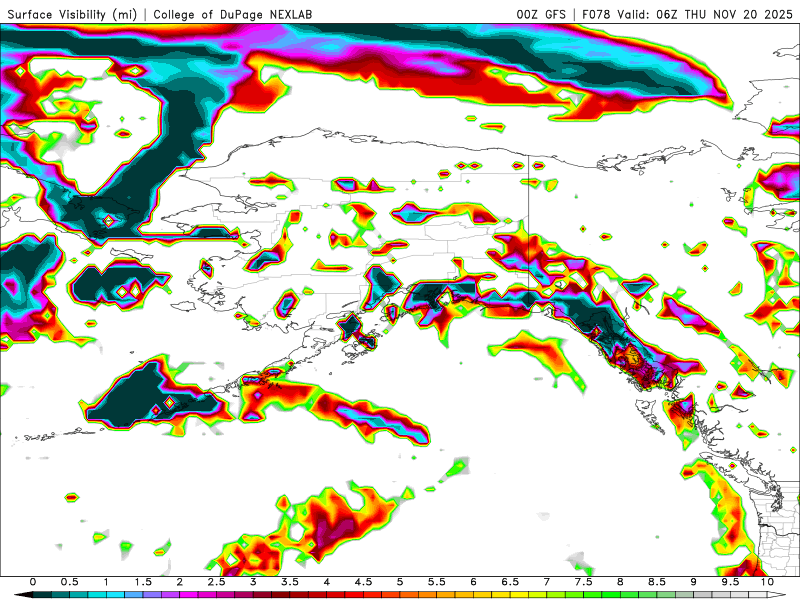Screen dimensions: 800x600
Task: Click the '8.5' value on the color scale
Action: pos(657,582)
